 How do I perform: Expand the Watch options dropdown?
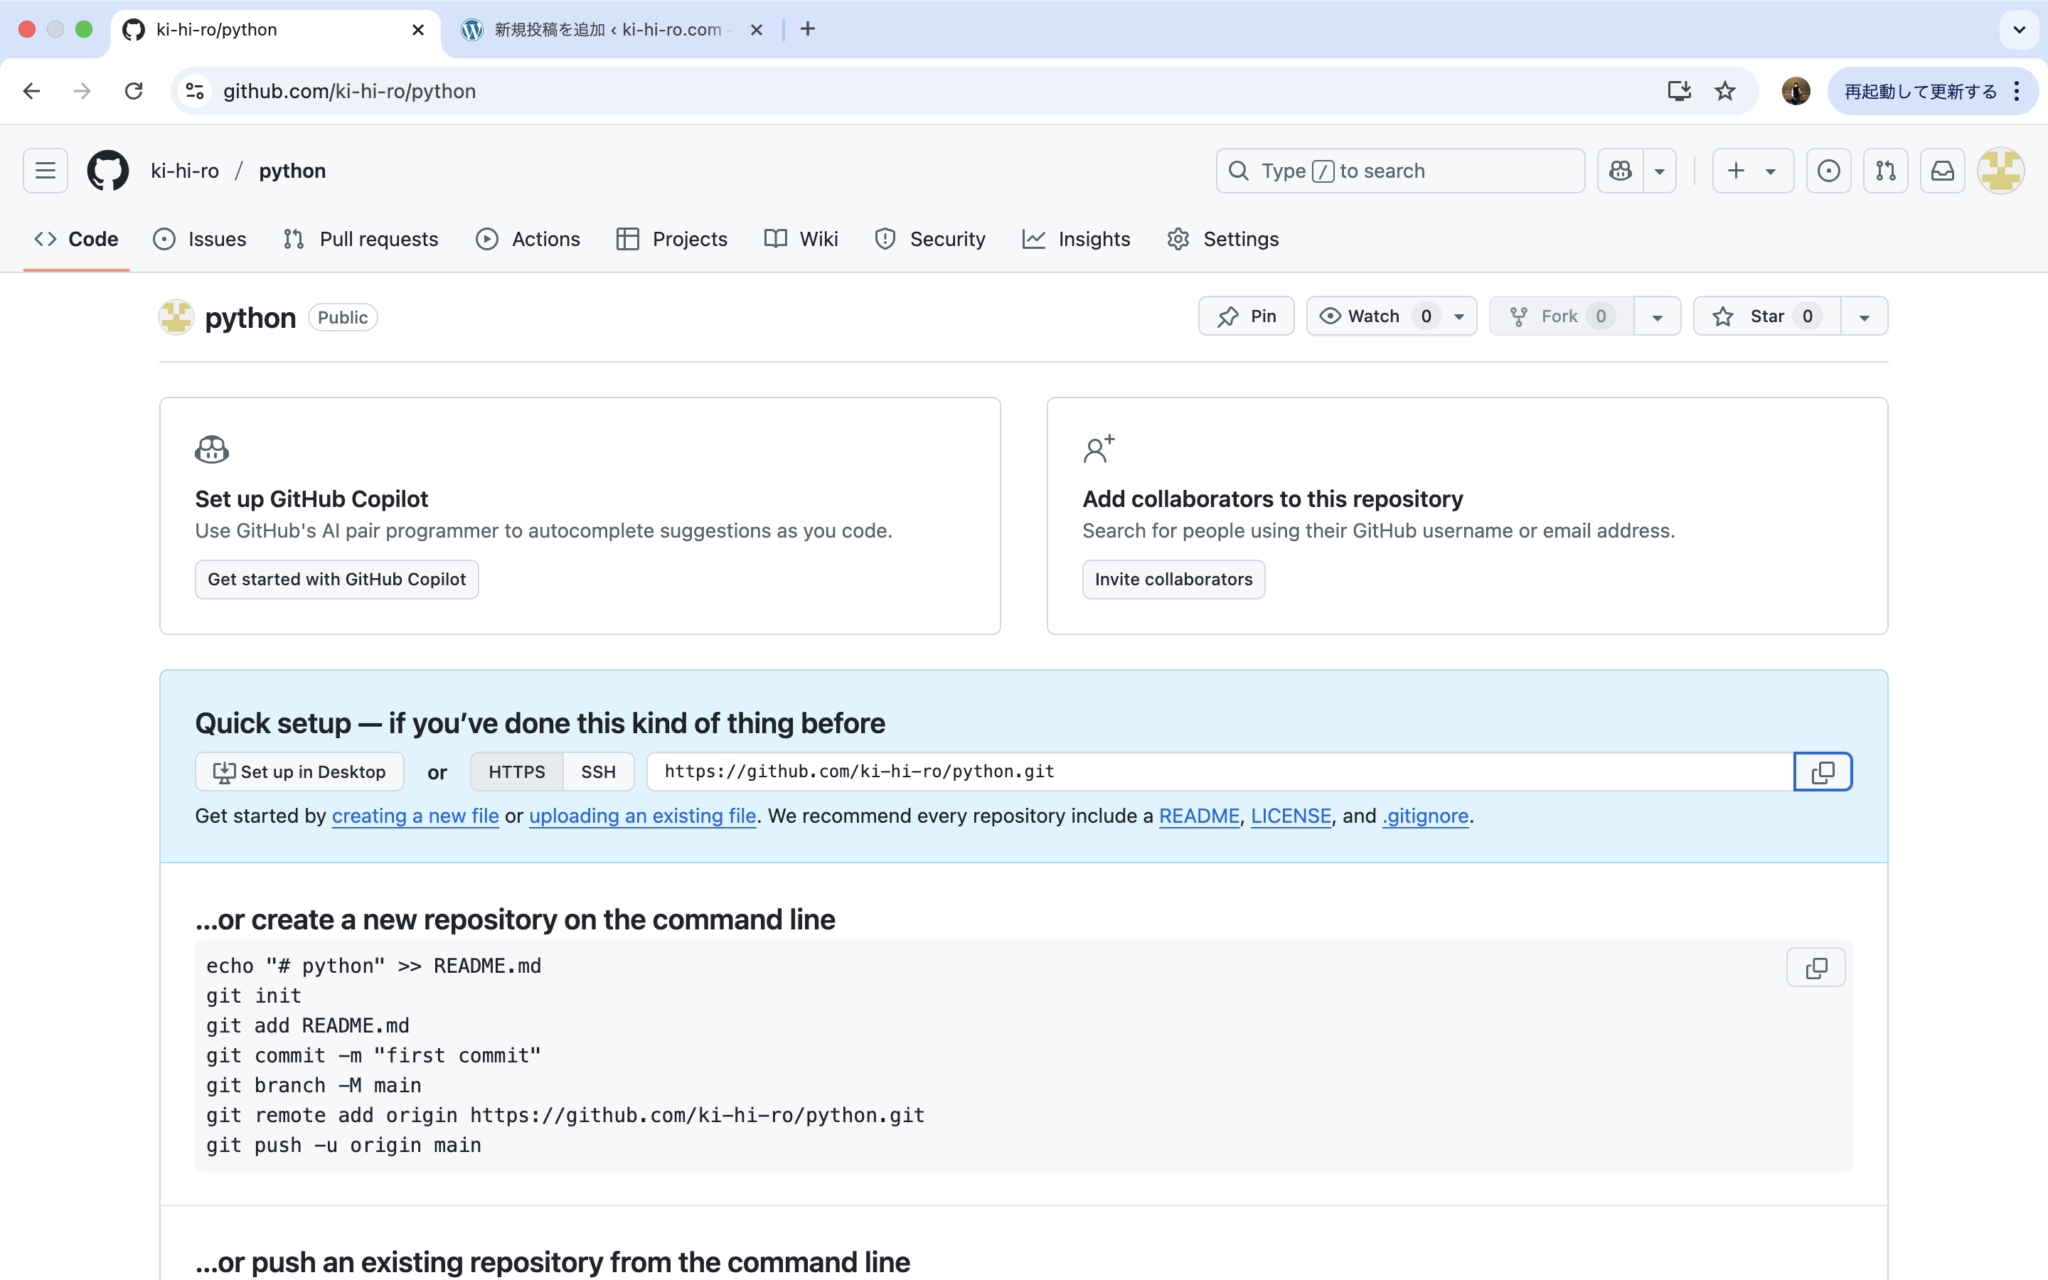tap(1457, 316)
